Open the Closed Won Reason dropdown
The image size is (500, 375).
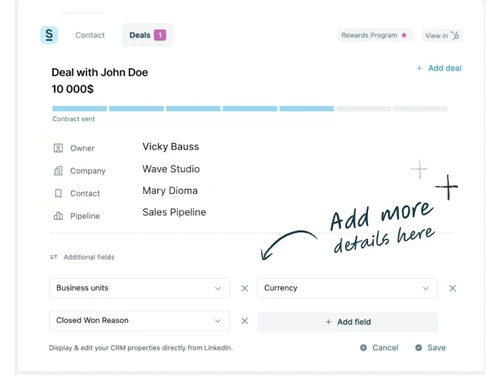[x=139, y=321]
